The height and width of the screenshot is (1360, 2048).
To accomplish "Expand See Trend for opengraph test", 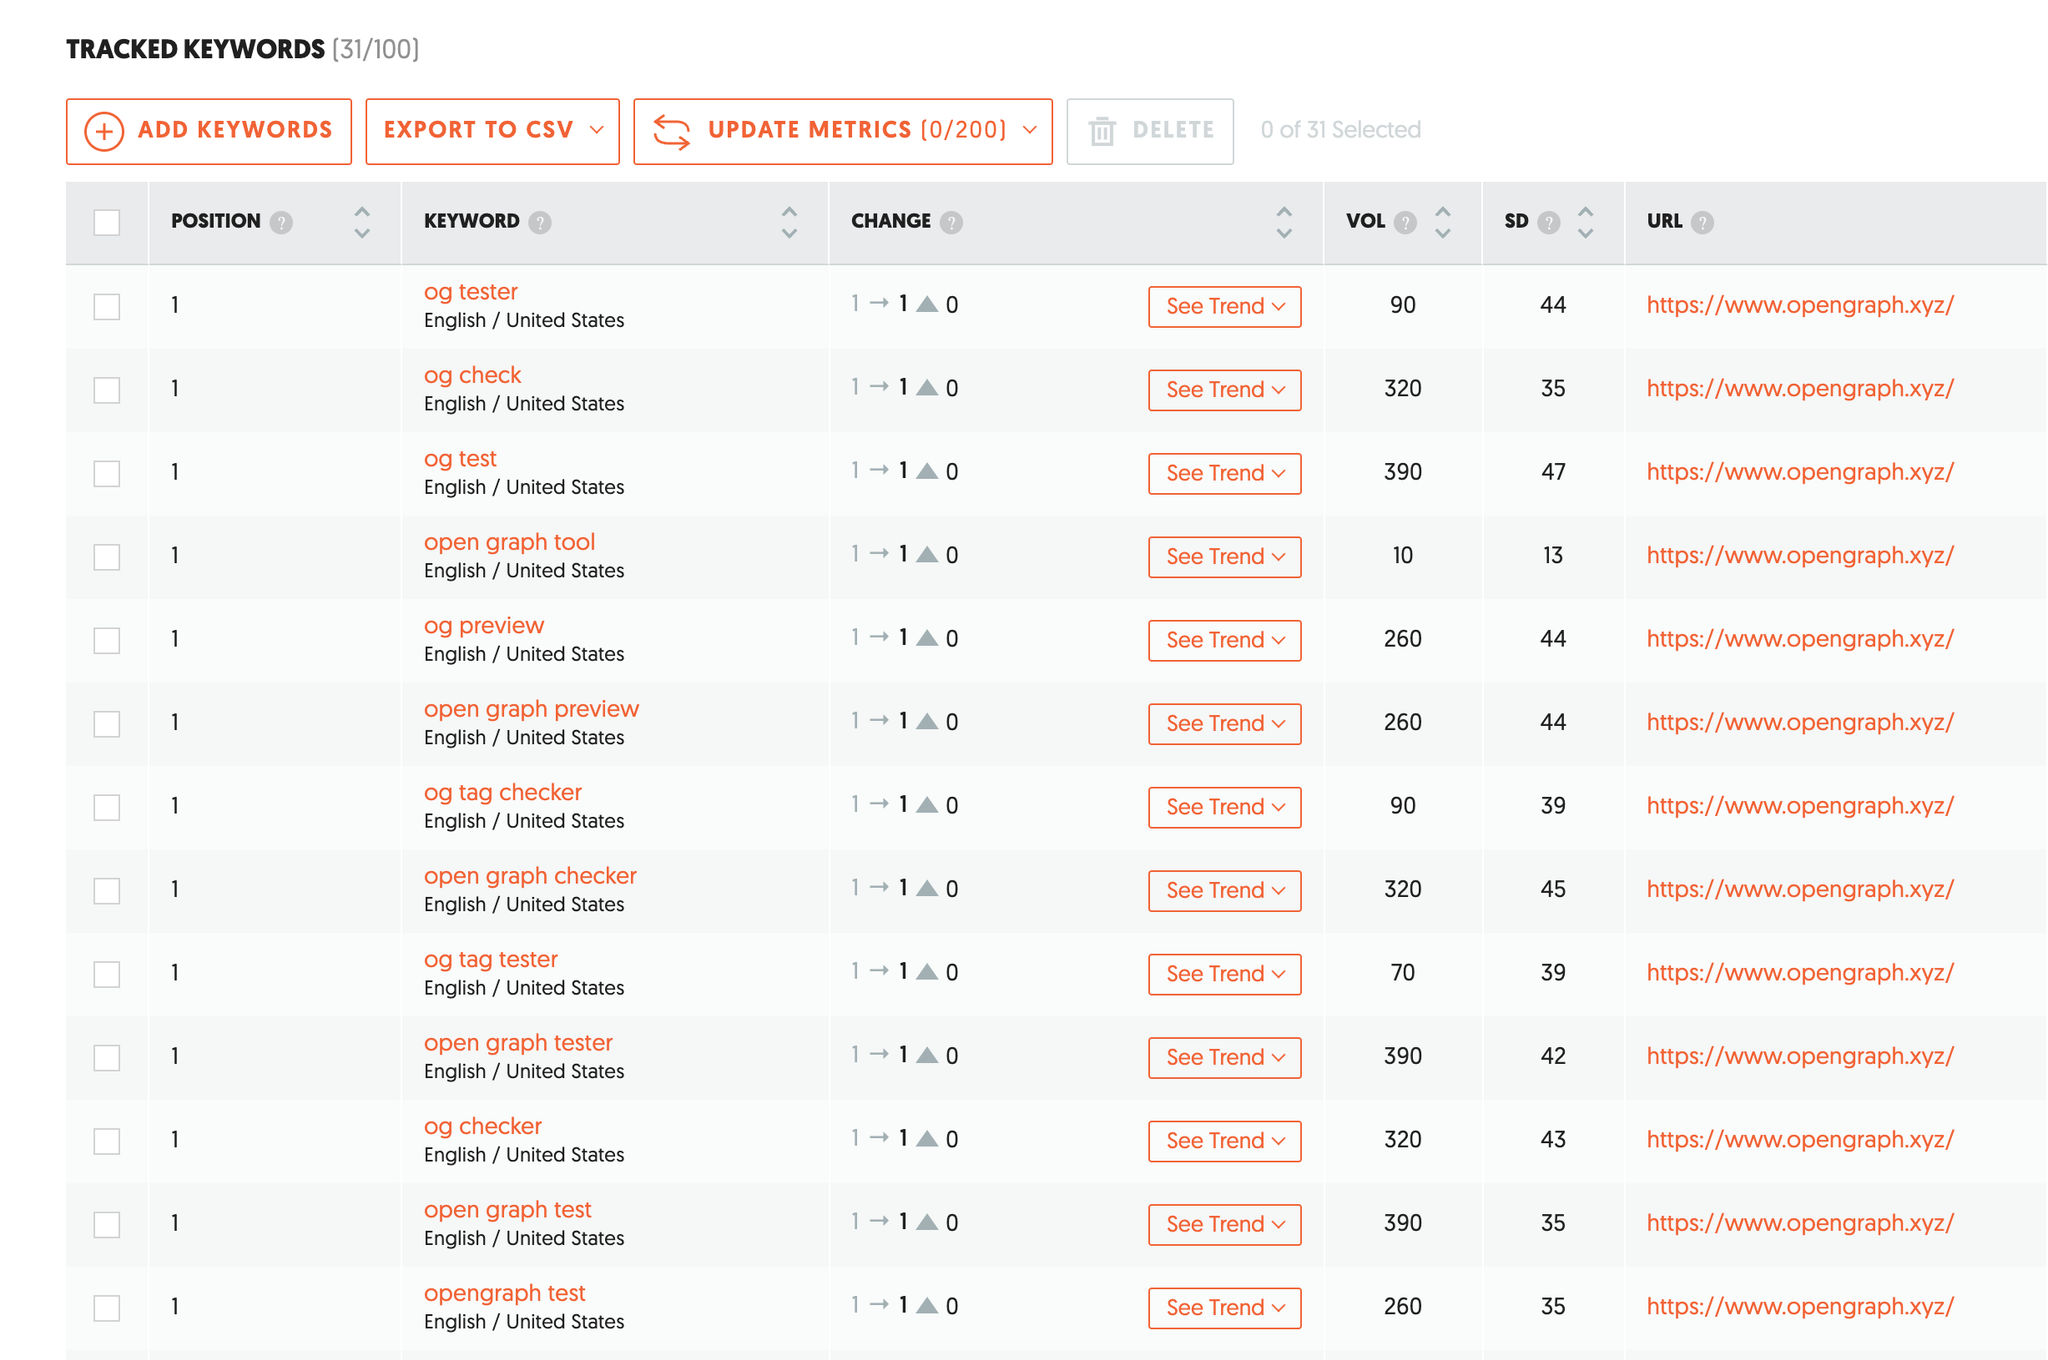I will [1225, 1309].
